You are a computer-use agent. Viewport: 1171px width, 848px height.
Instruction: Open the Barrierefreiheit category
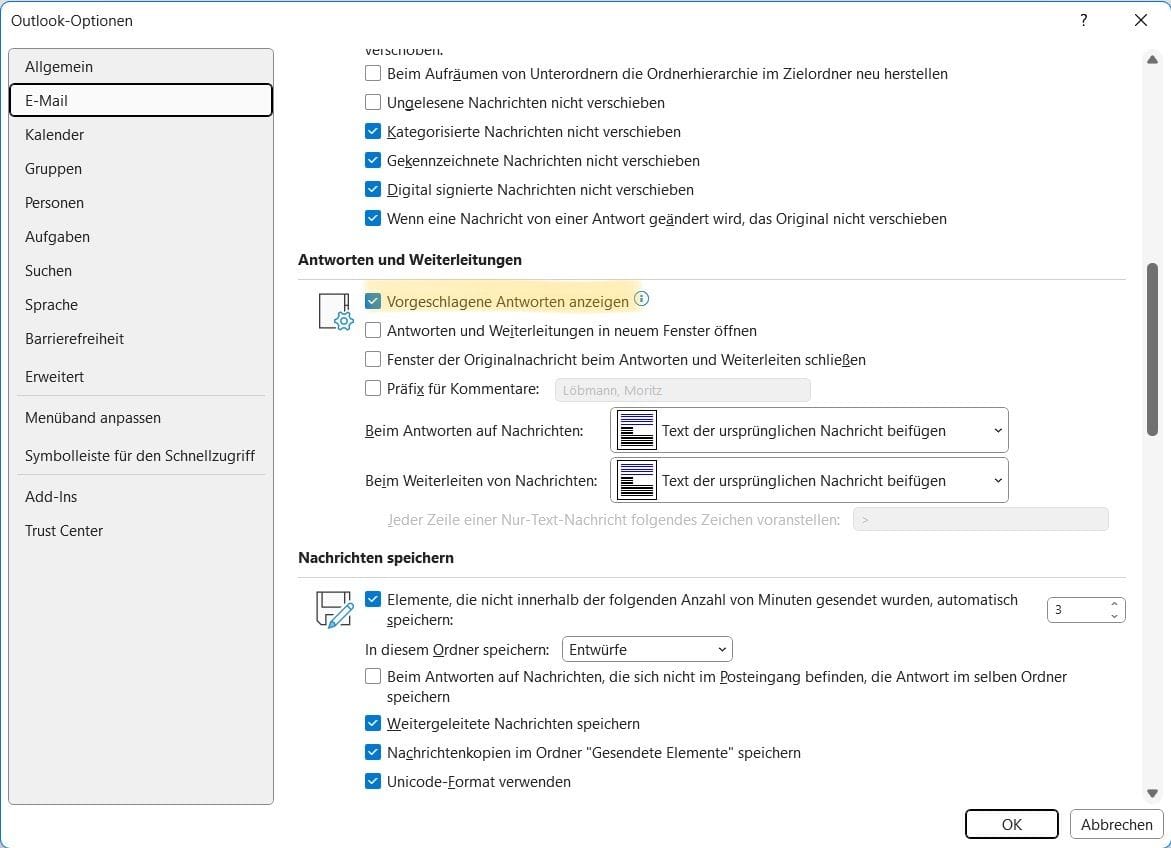(x=140, y=338)
